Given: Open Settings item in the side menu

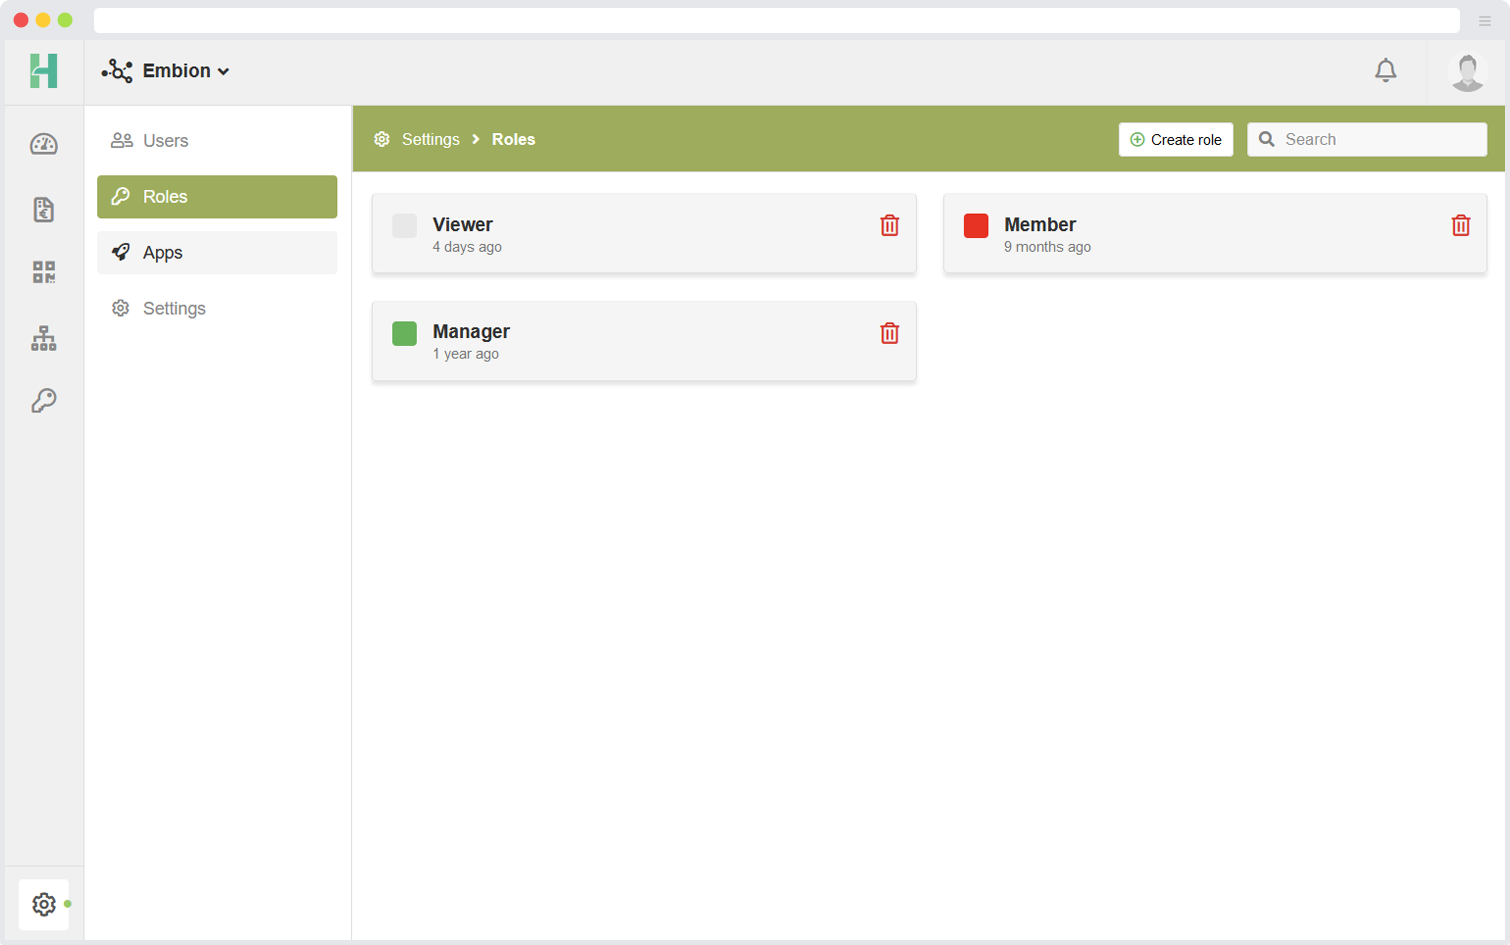Looking at the screenshot, I should [x=174, y=309].
